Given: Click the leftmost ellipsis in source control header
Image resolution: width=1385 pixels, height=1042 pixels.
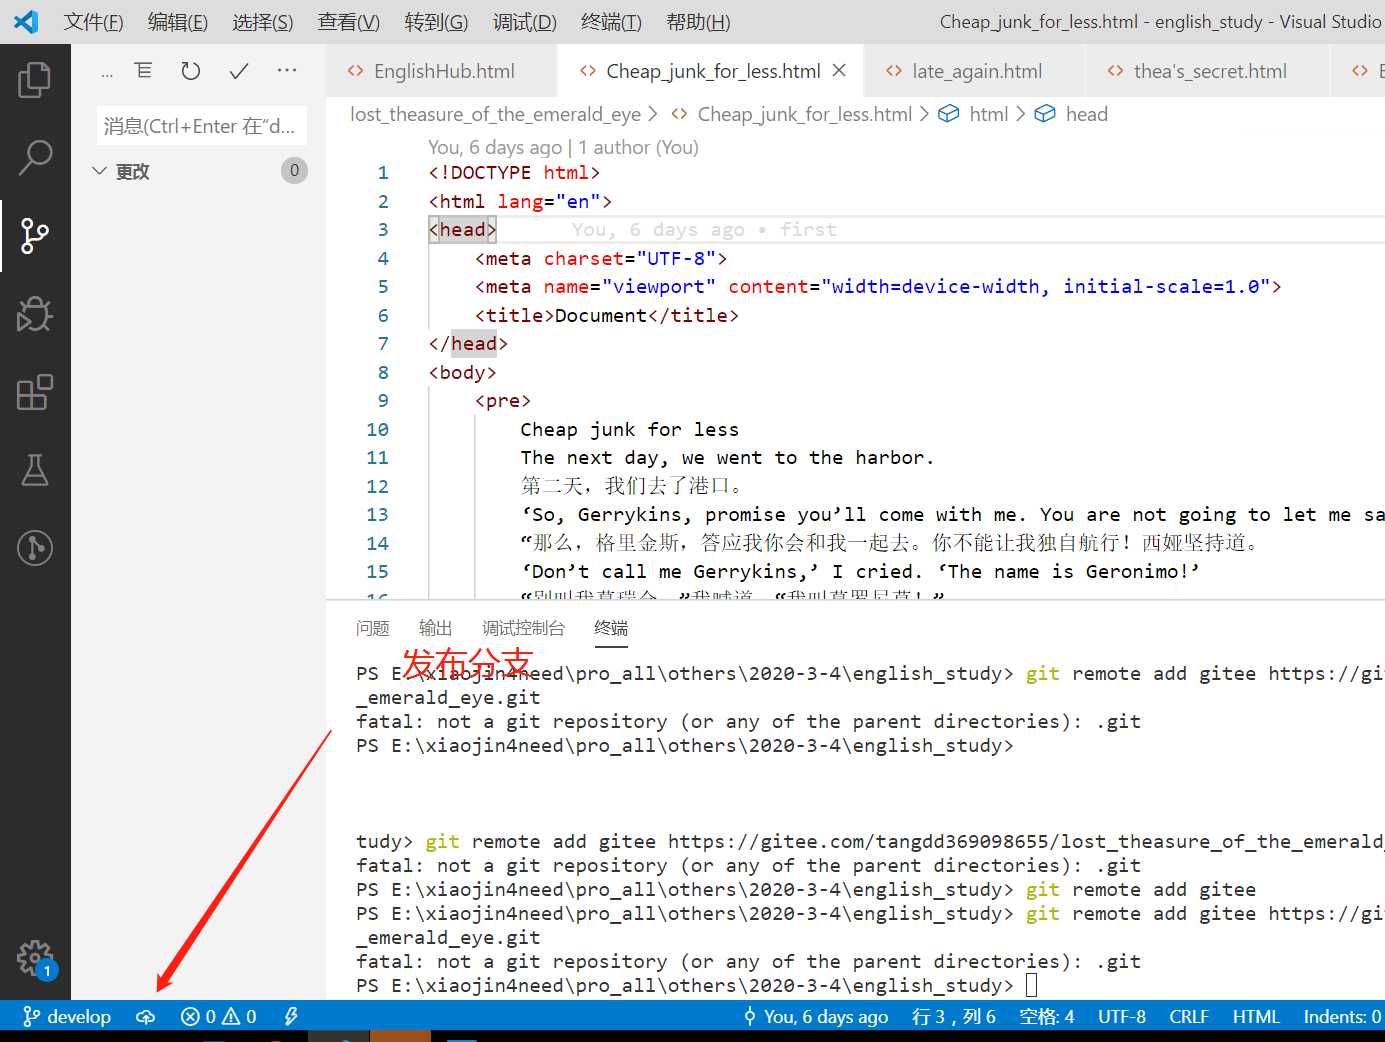Looking at the screenshot, I should click(x=107, y=72).
